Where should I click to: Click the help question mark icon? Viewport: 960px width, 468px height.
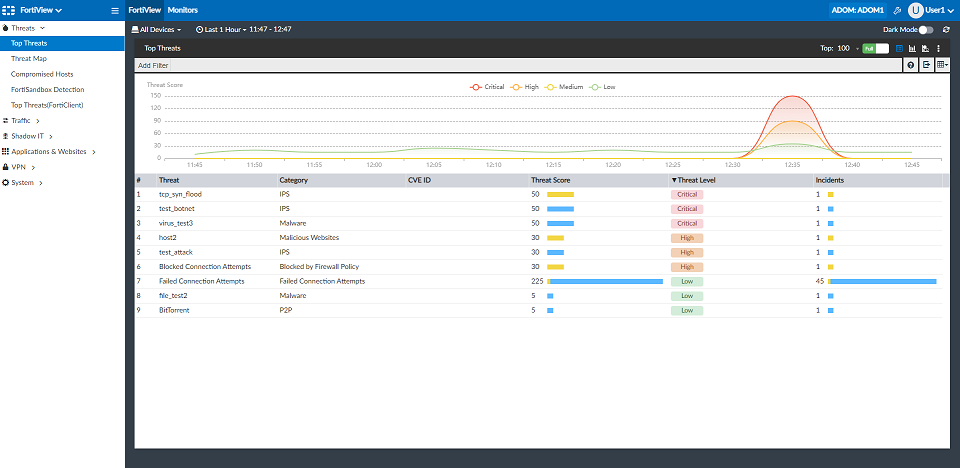point(911,65)
